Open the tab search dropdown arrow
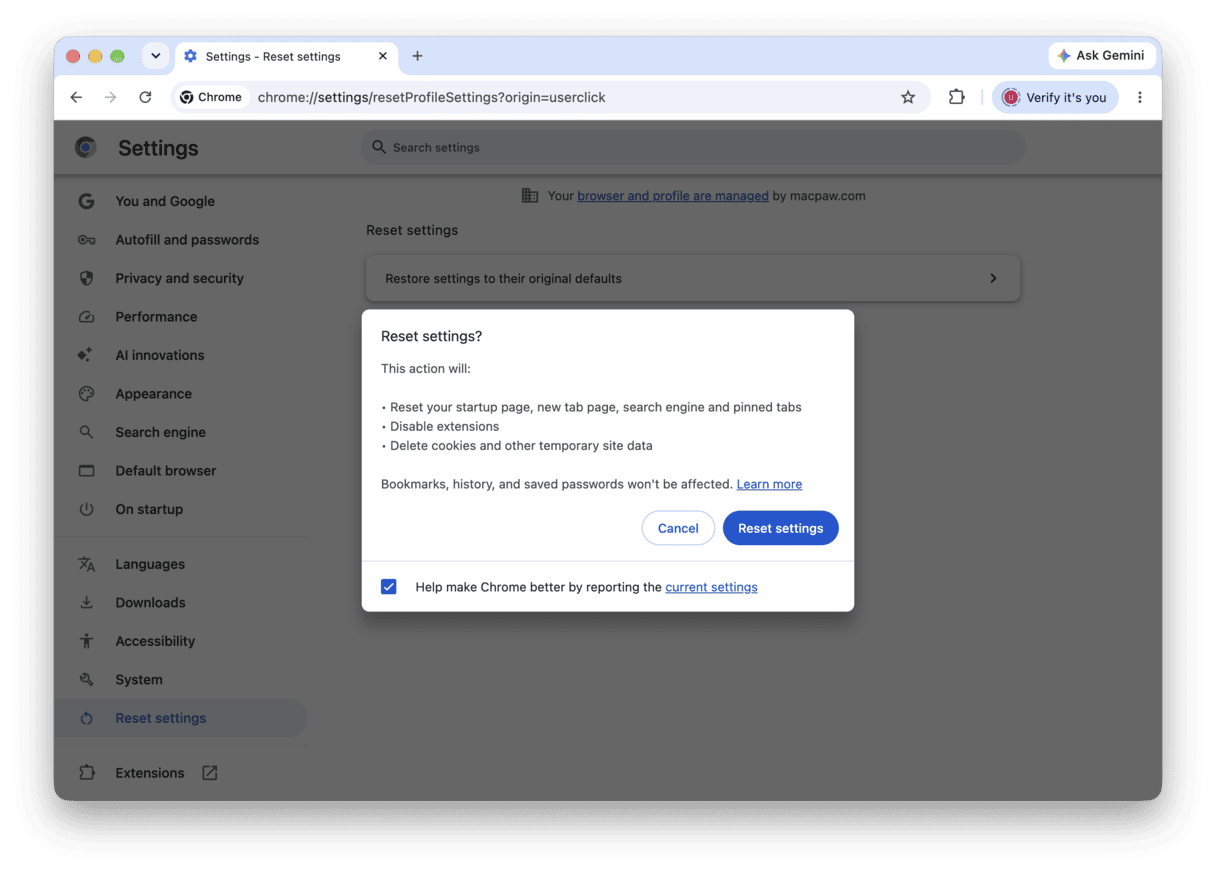The height and width of the screenshot is (872, 1216). point(155,56)
